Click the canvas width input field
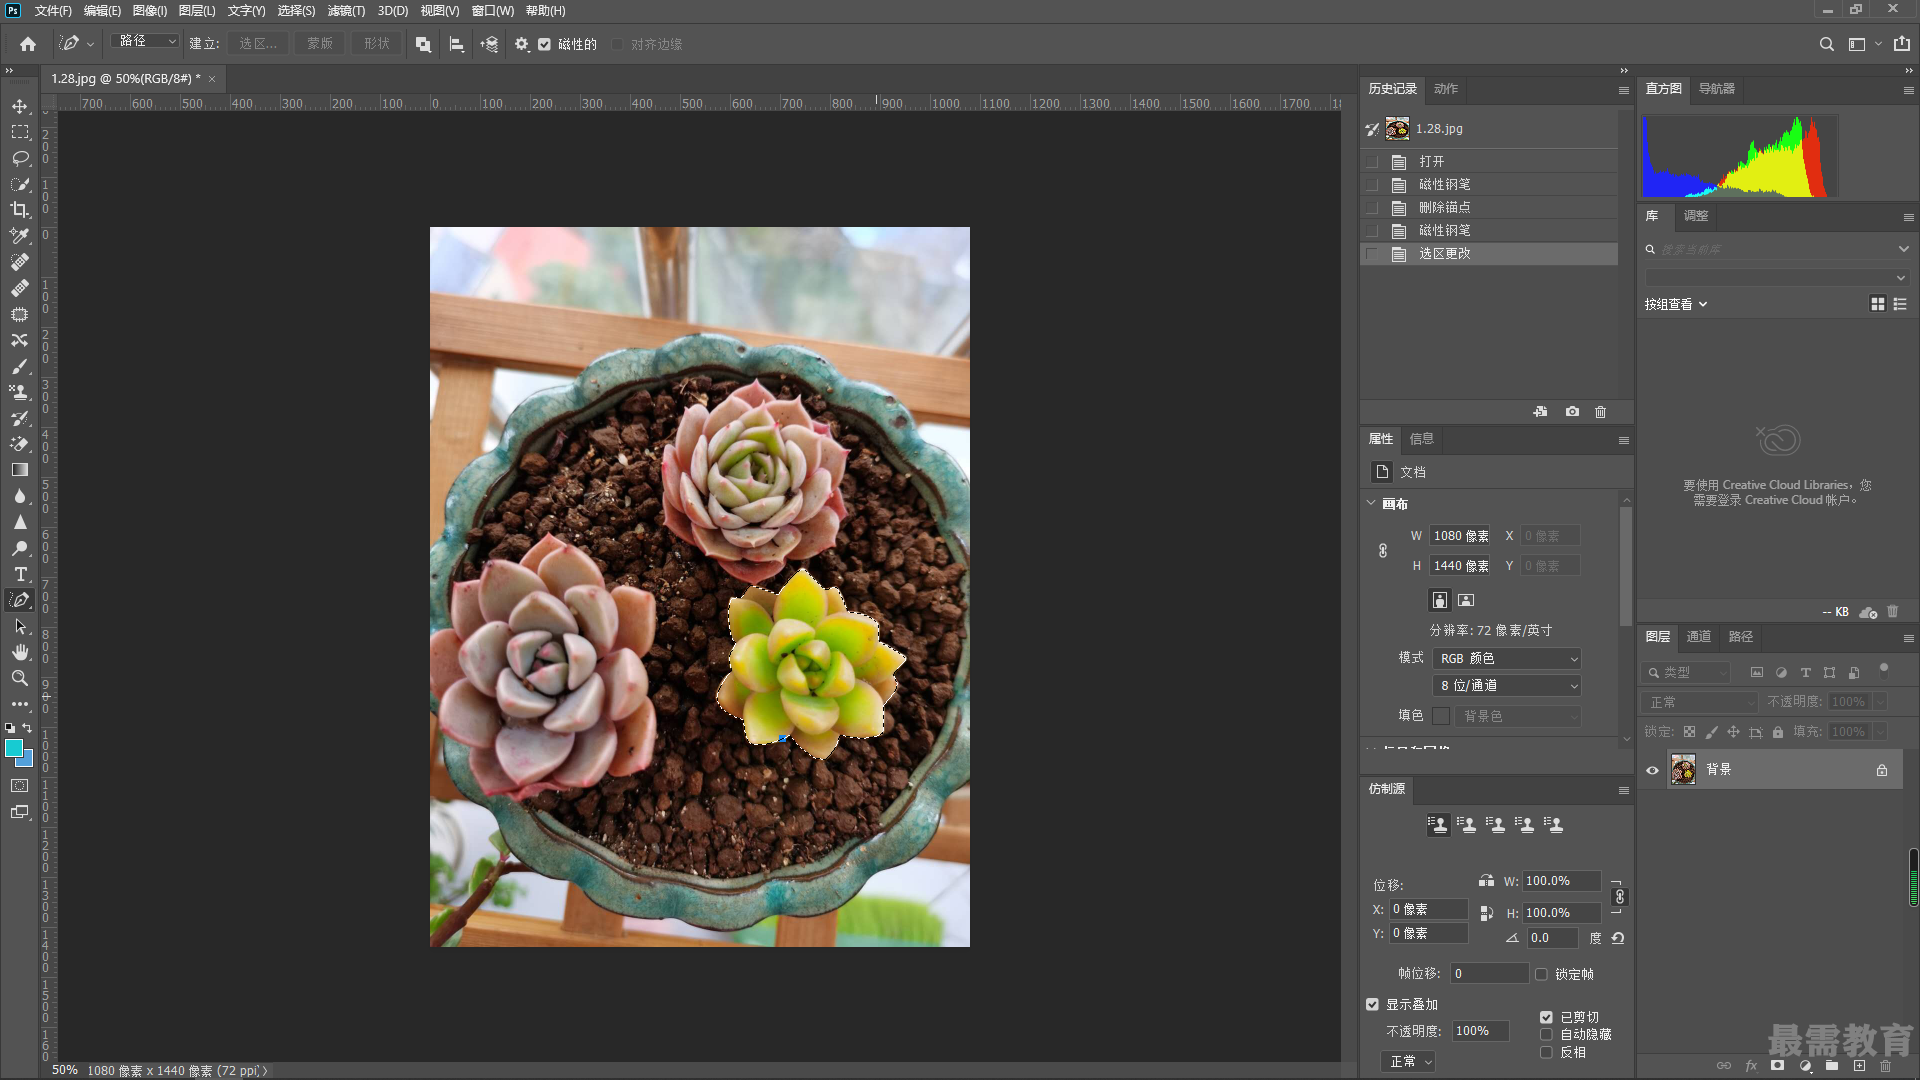 [x=1460, y=536]
